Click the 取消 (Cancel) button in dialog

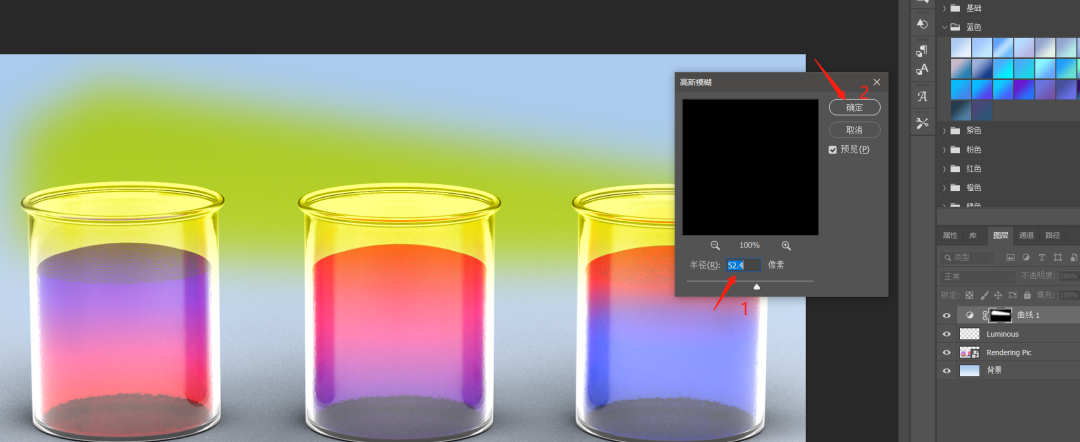[854, 129]
